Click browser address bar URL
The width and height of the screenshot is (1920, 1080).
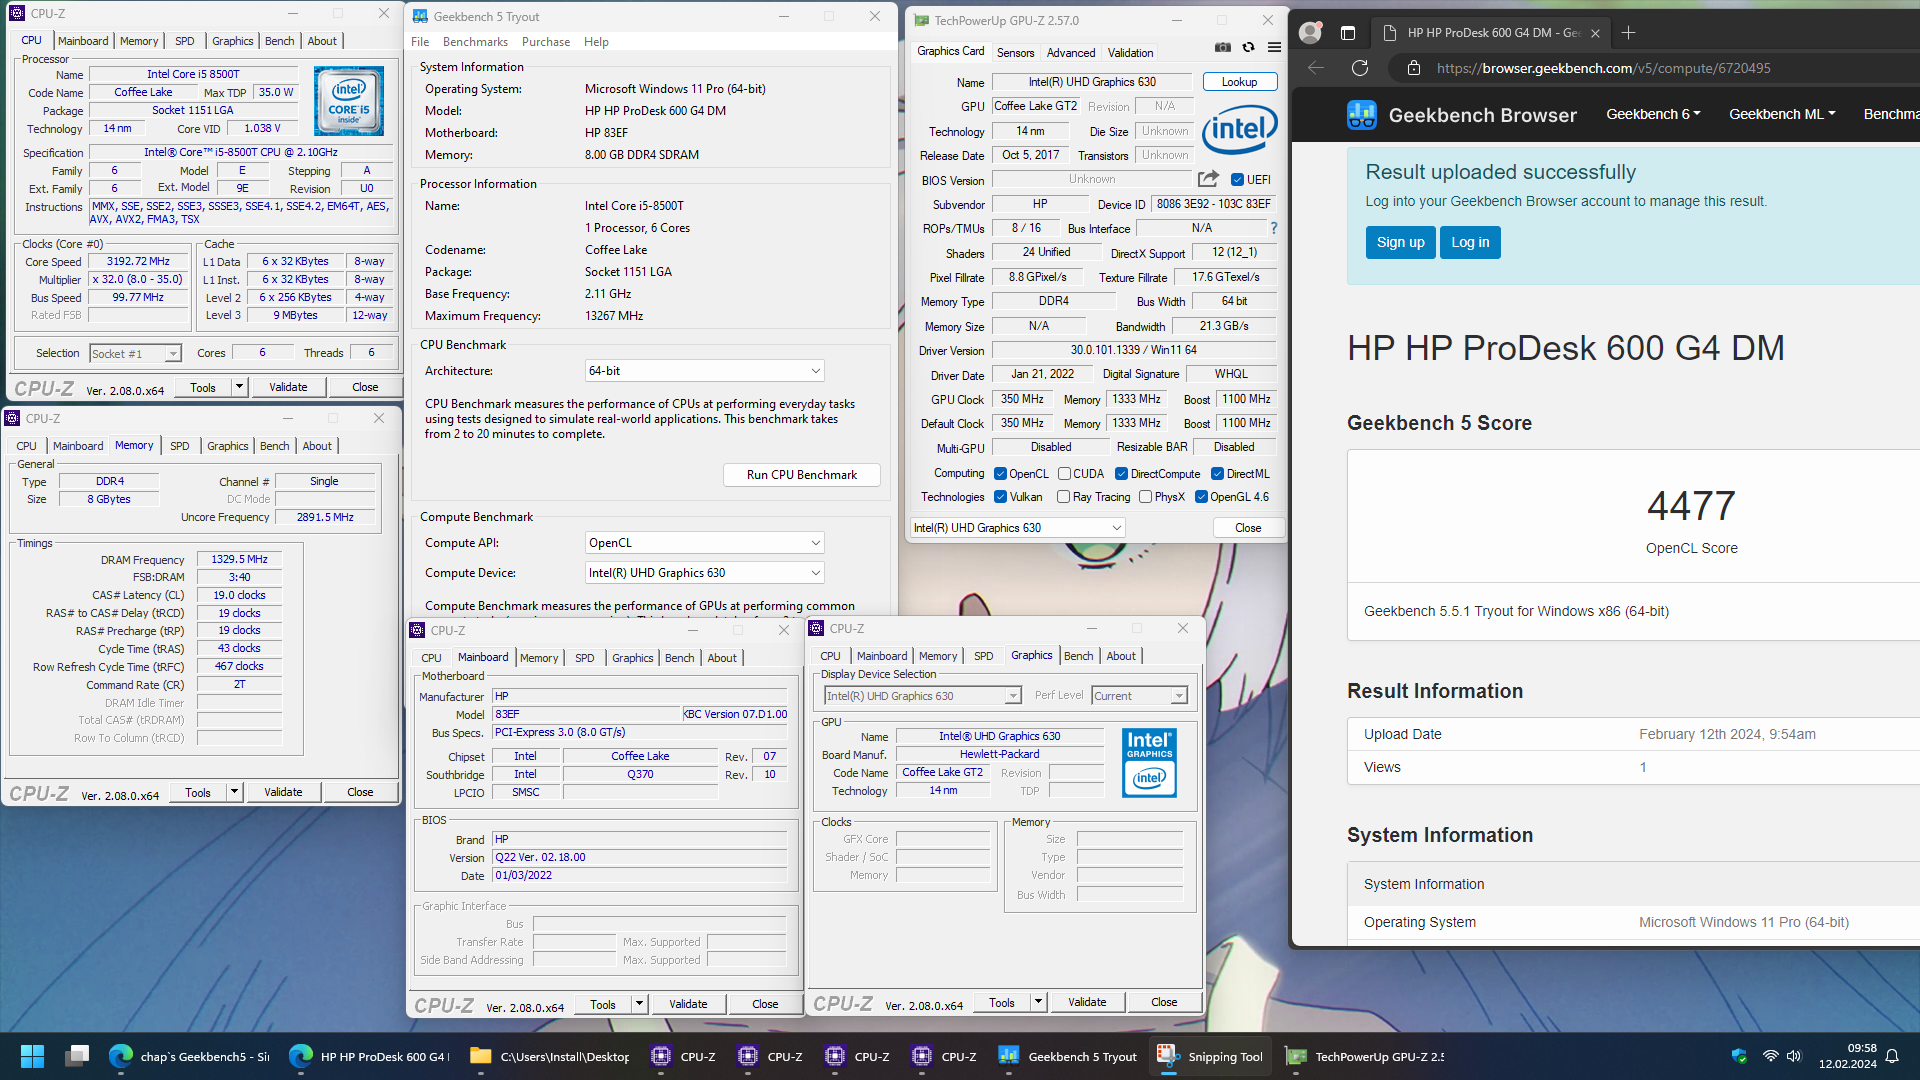(x=1603, y=68)
